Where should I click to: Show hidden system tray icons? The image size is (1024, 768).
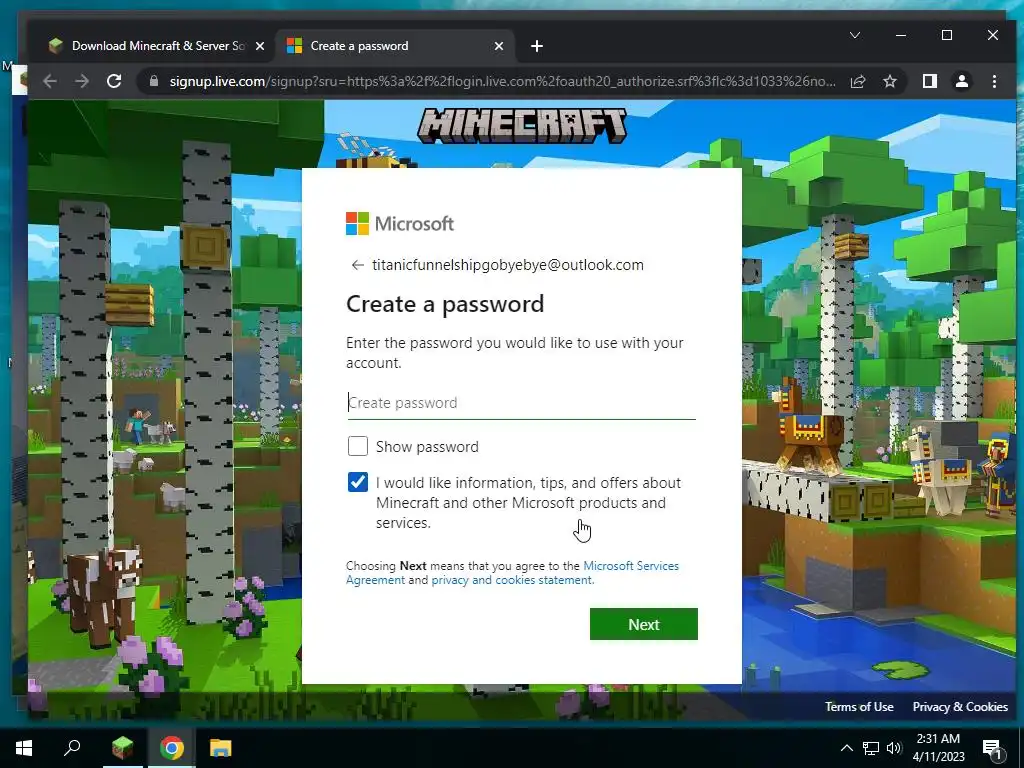846,748
